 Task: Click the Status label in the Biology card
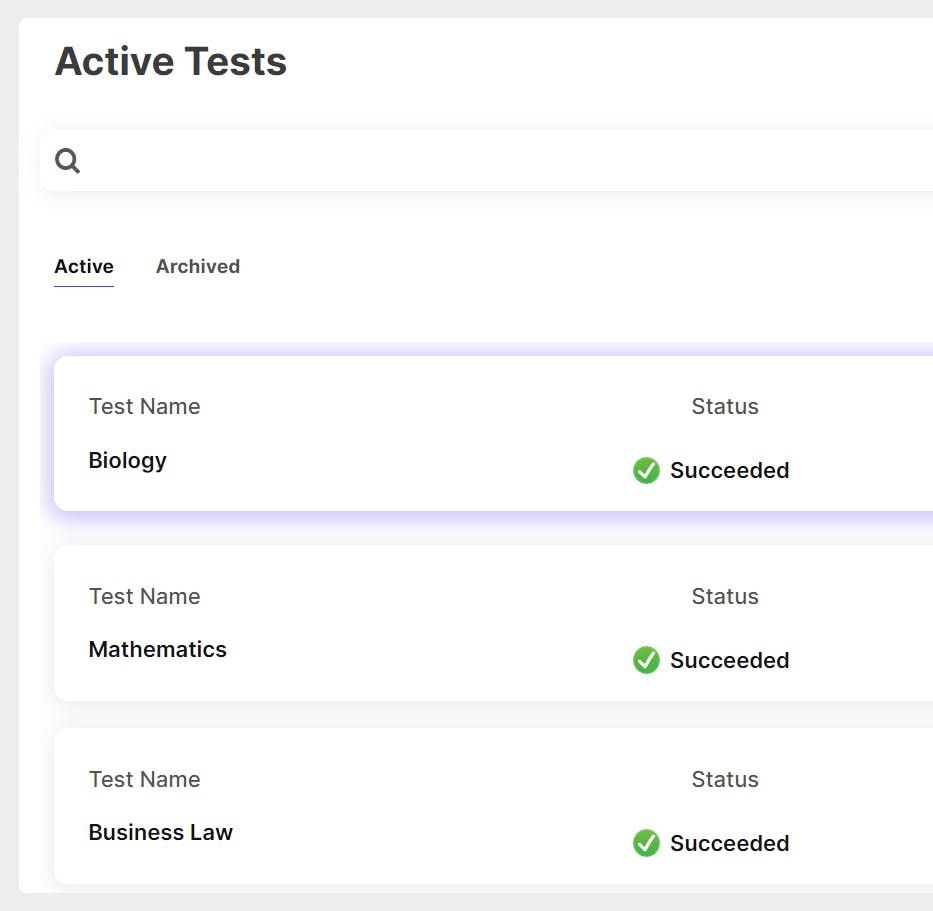coord(725,406)
